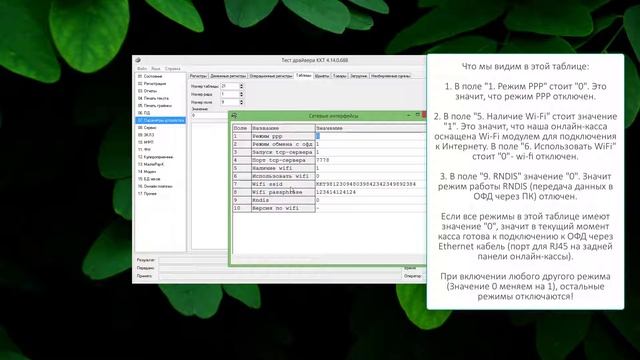This screenshot has height=360, width=640.
Task: Click the Значение field under Номер поля
Action: coord(210,116)
